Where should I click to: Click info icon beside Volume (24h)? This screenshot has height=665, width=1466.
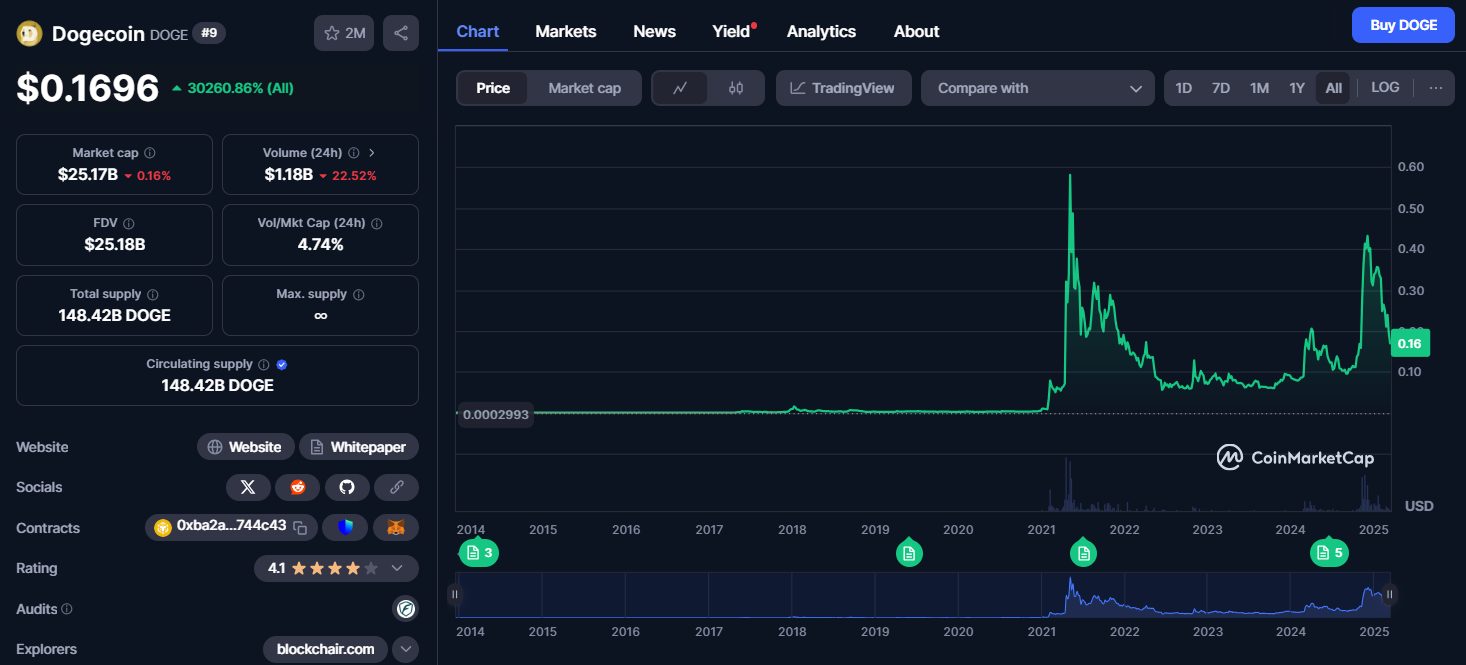[353, 153]
